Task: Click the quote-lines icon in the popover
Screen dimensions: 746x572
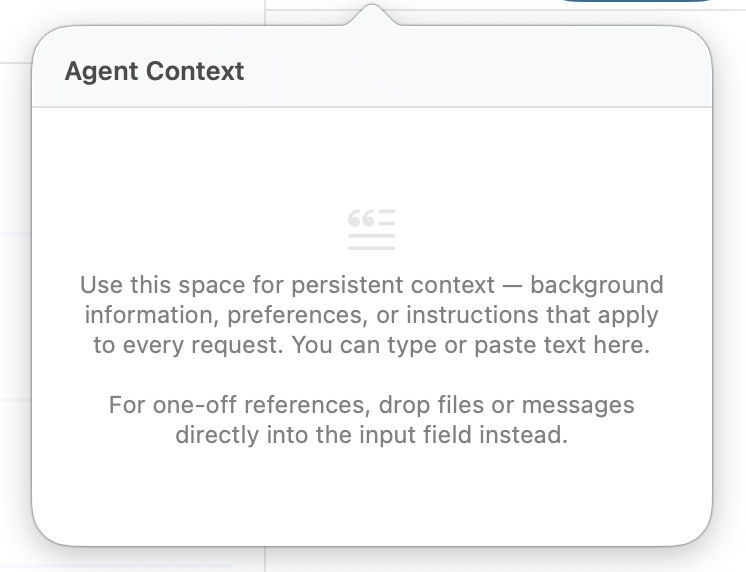Action: (371, 229)
